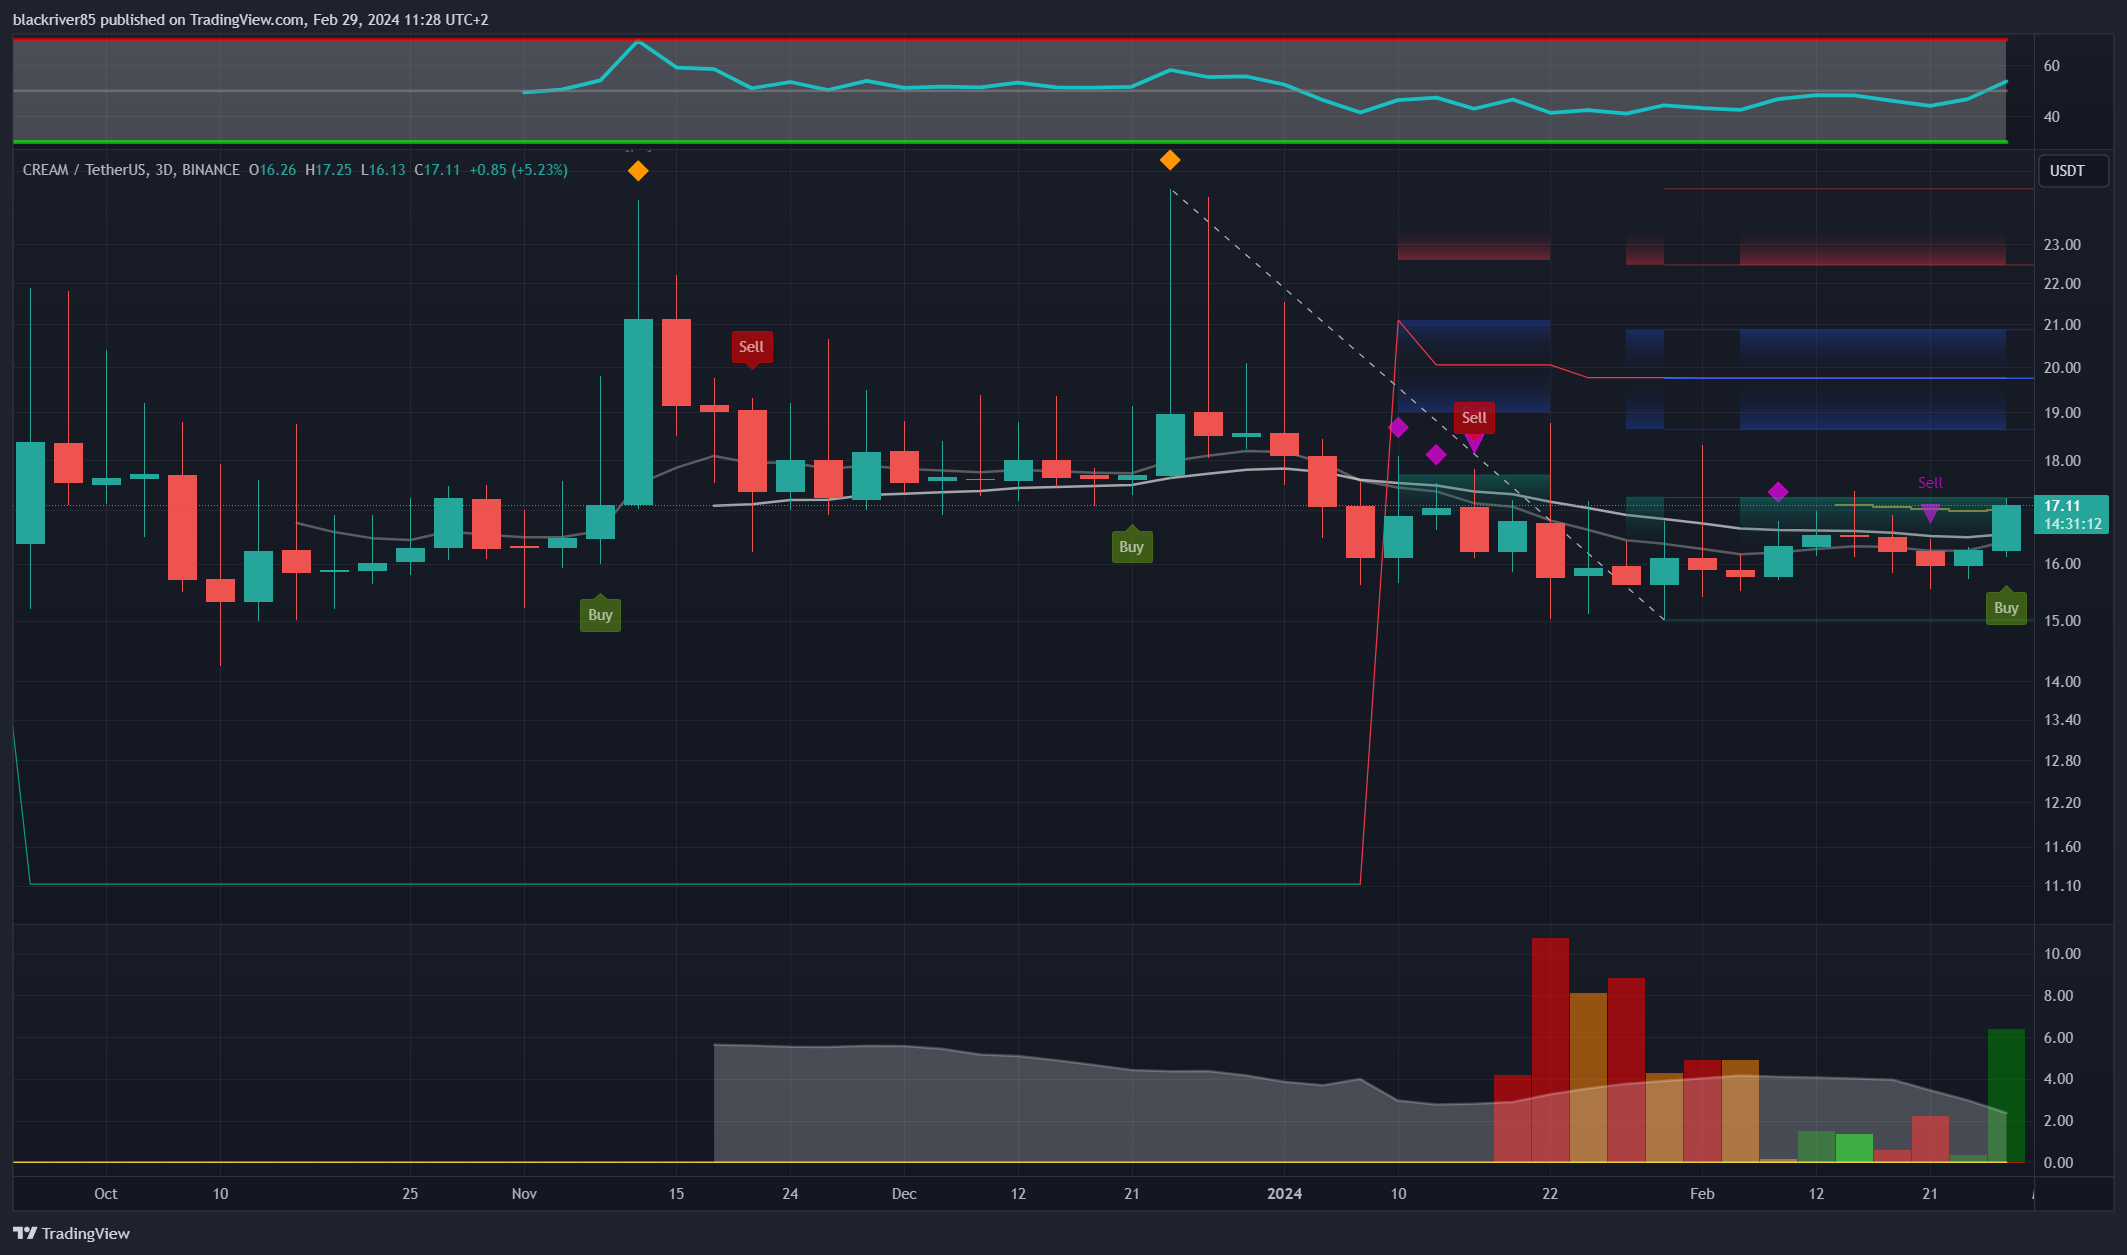Image resolution: width=2127 pixels, height=1255 pixels.
Task: Click the 22 date label on the time axis
Action: 1550,1194
